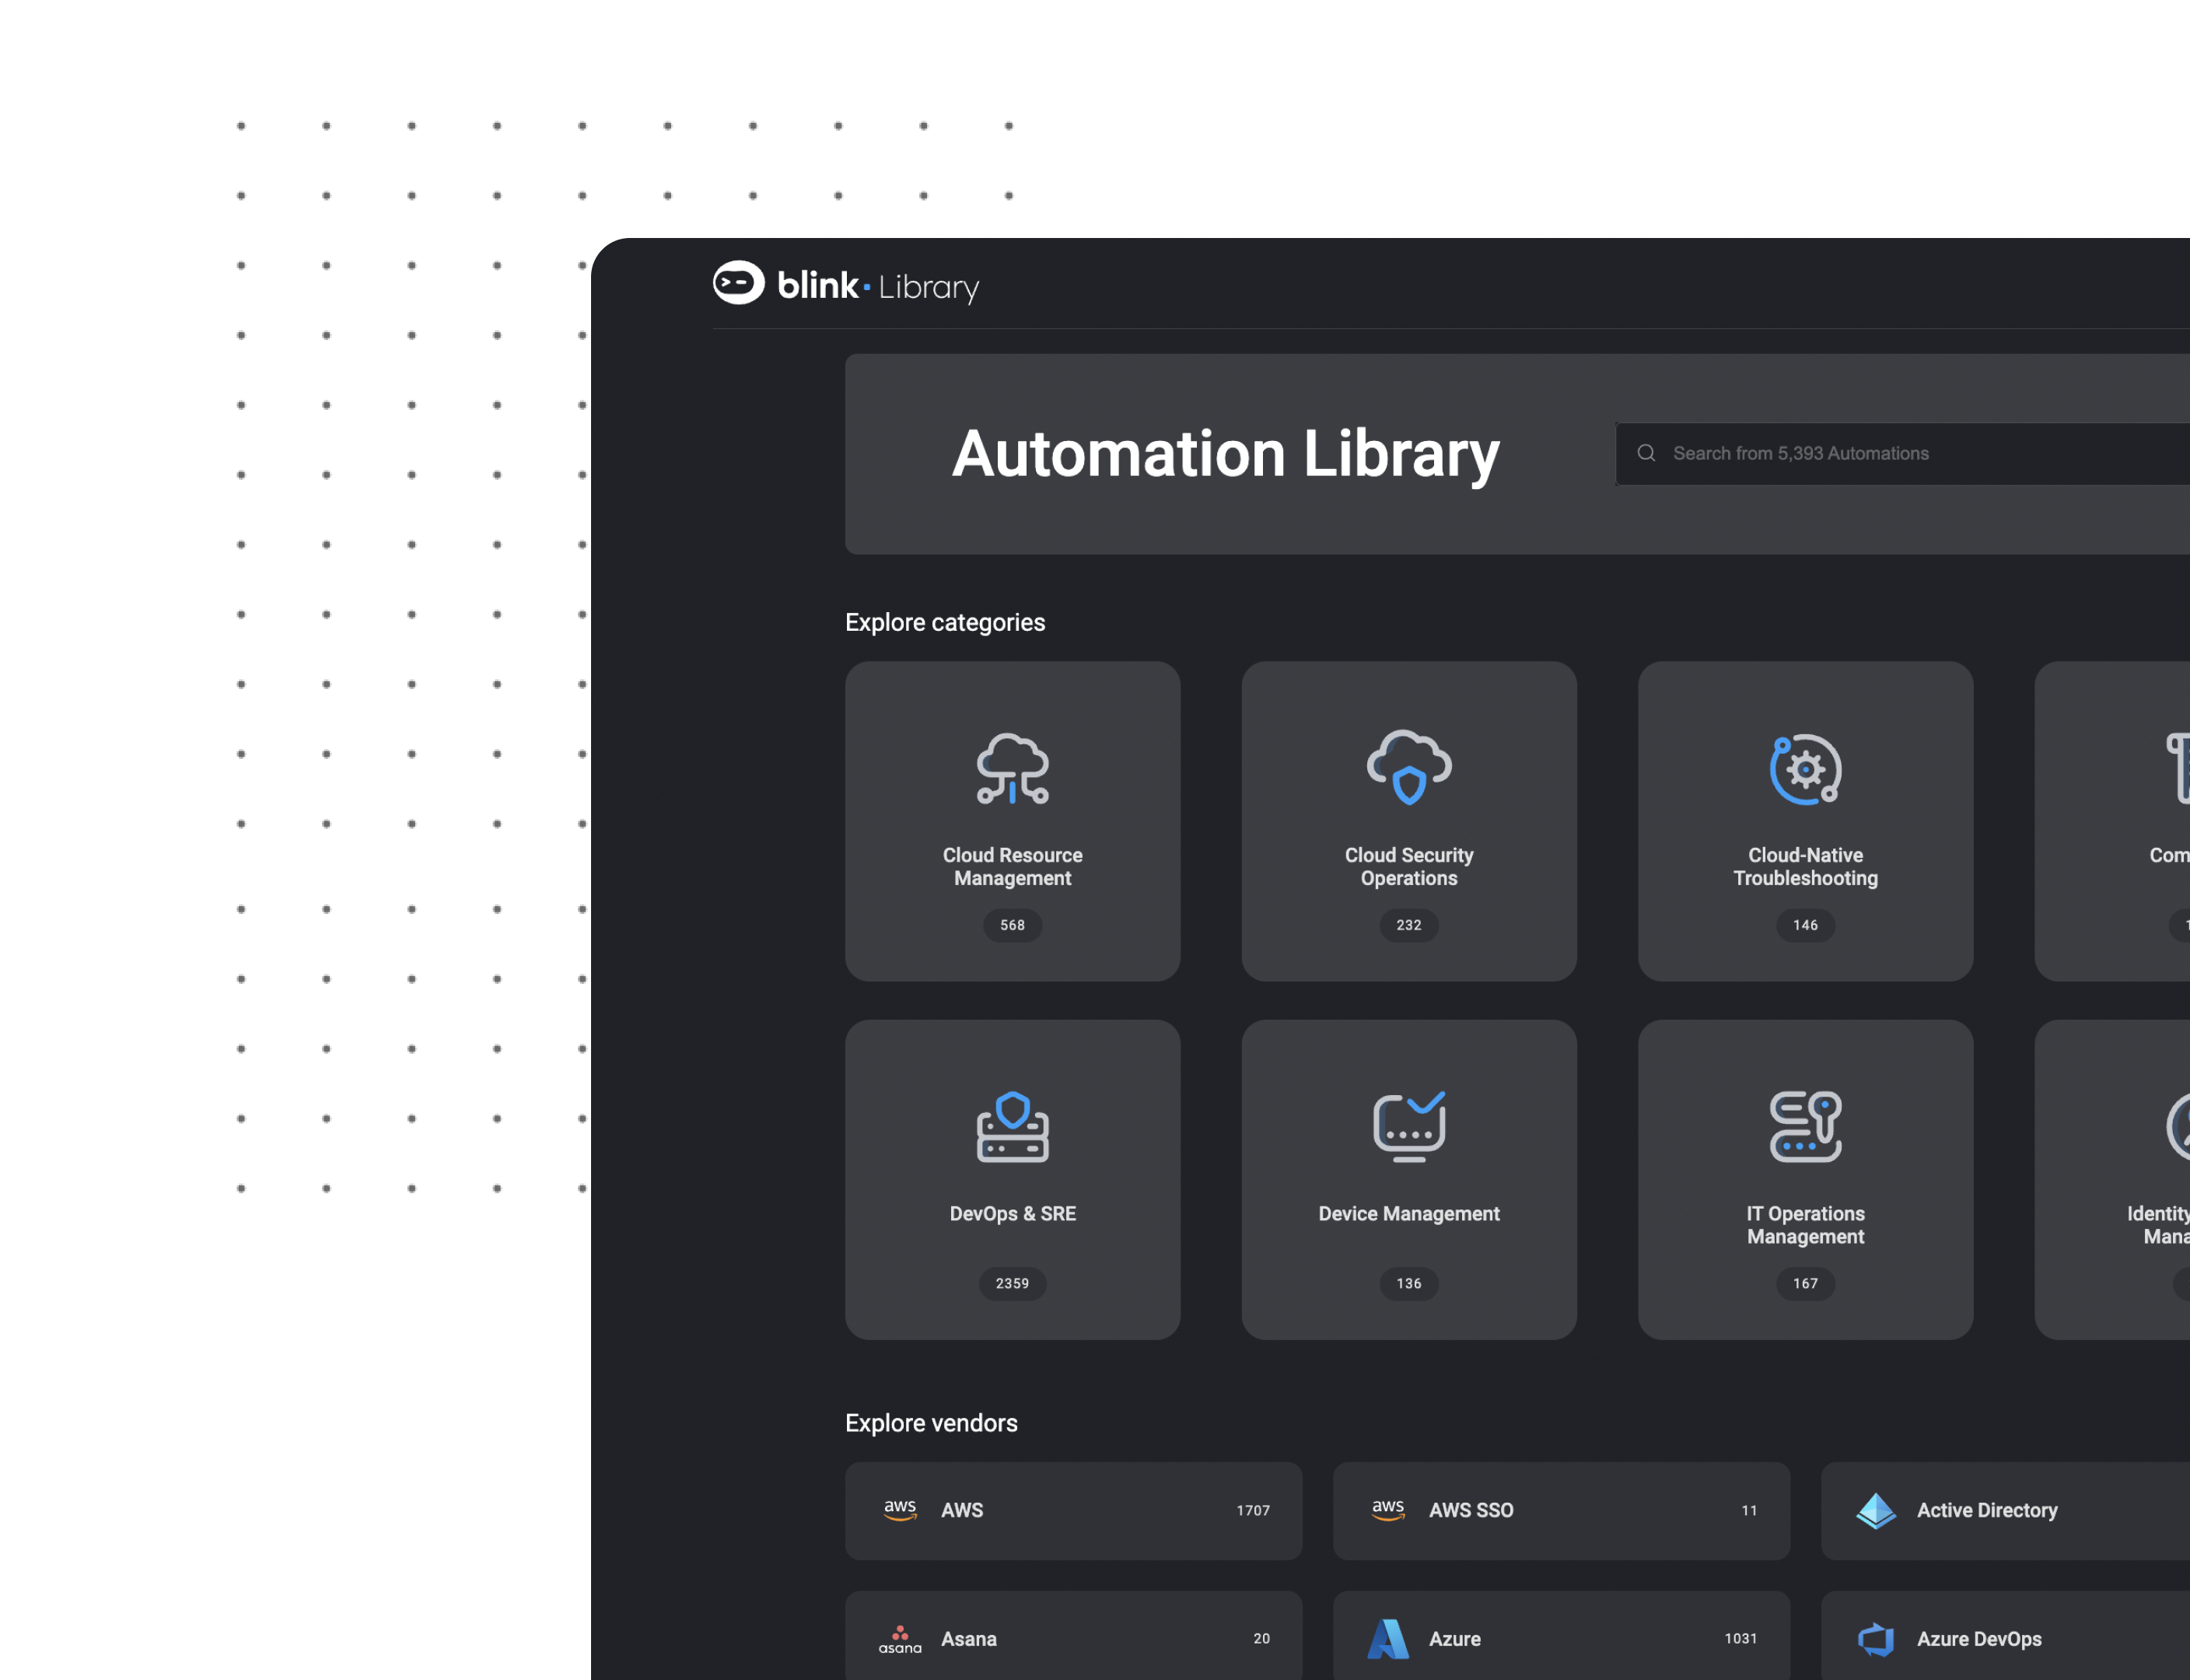Screen dimensions: 2190x1680
Task: Click the 568 automation count badge
Action: click(1012, 925)
